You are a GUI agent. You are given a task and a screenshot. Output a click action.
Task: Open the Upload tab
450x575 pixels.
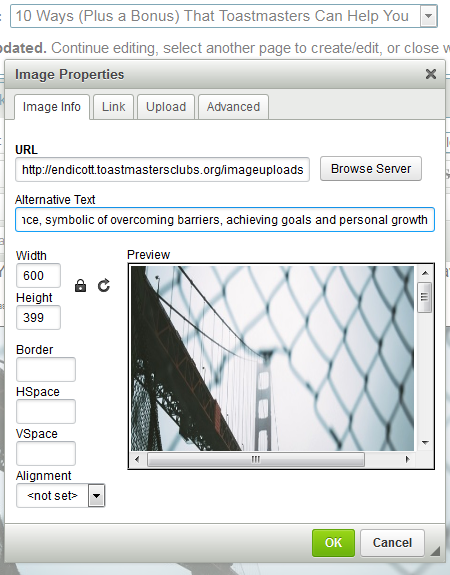(x=166, y=107)
